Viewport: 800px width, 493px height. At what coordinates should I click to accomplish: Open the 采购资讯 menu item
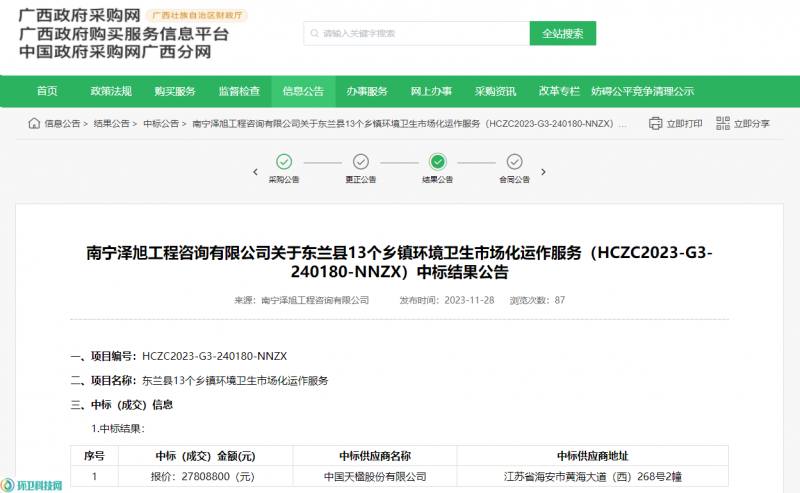click(x=495, y=91)
